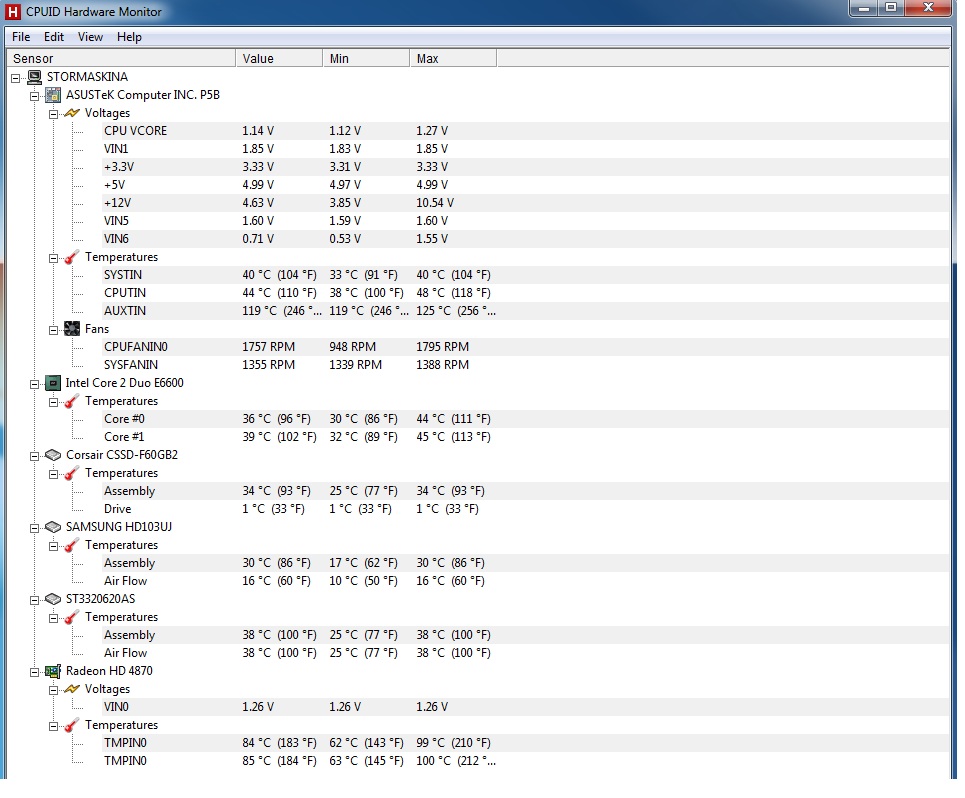Collapse Temperatures group under Intel Core 2 Duo
This screenshot has width=965, height=798.
click(x=54, y=402)
